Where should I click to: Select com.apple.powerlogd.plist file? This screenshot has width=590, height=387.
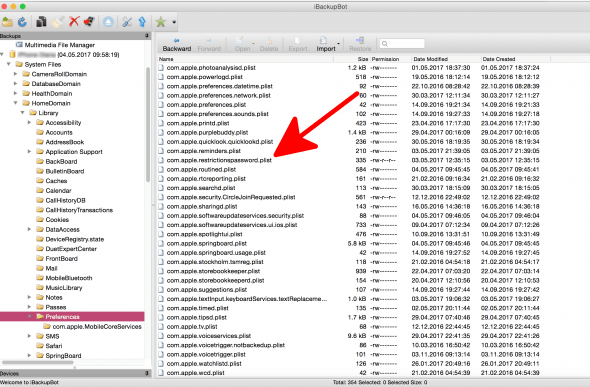pos(205,77)
